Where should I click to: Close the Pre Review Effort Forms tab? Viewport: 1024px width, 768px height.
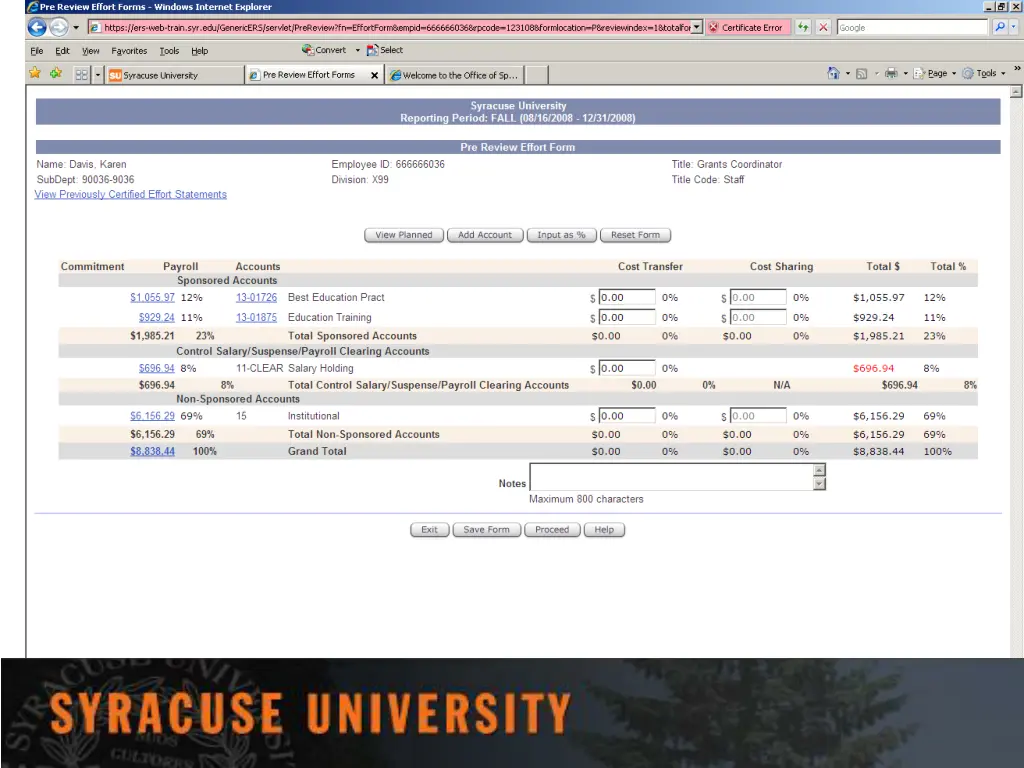374,75
